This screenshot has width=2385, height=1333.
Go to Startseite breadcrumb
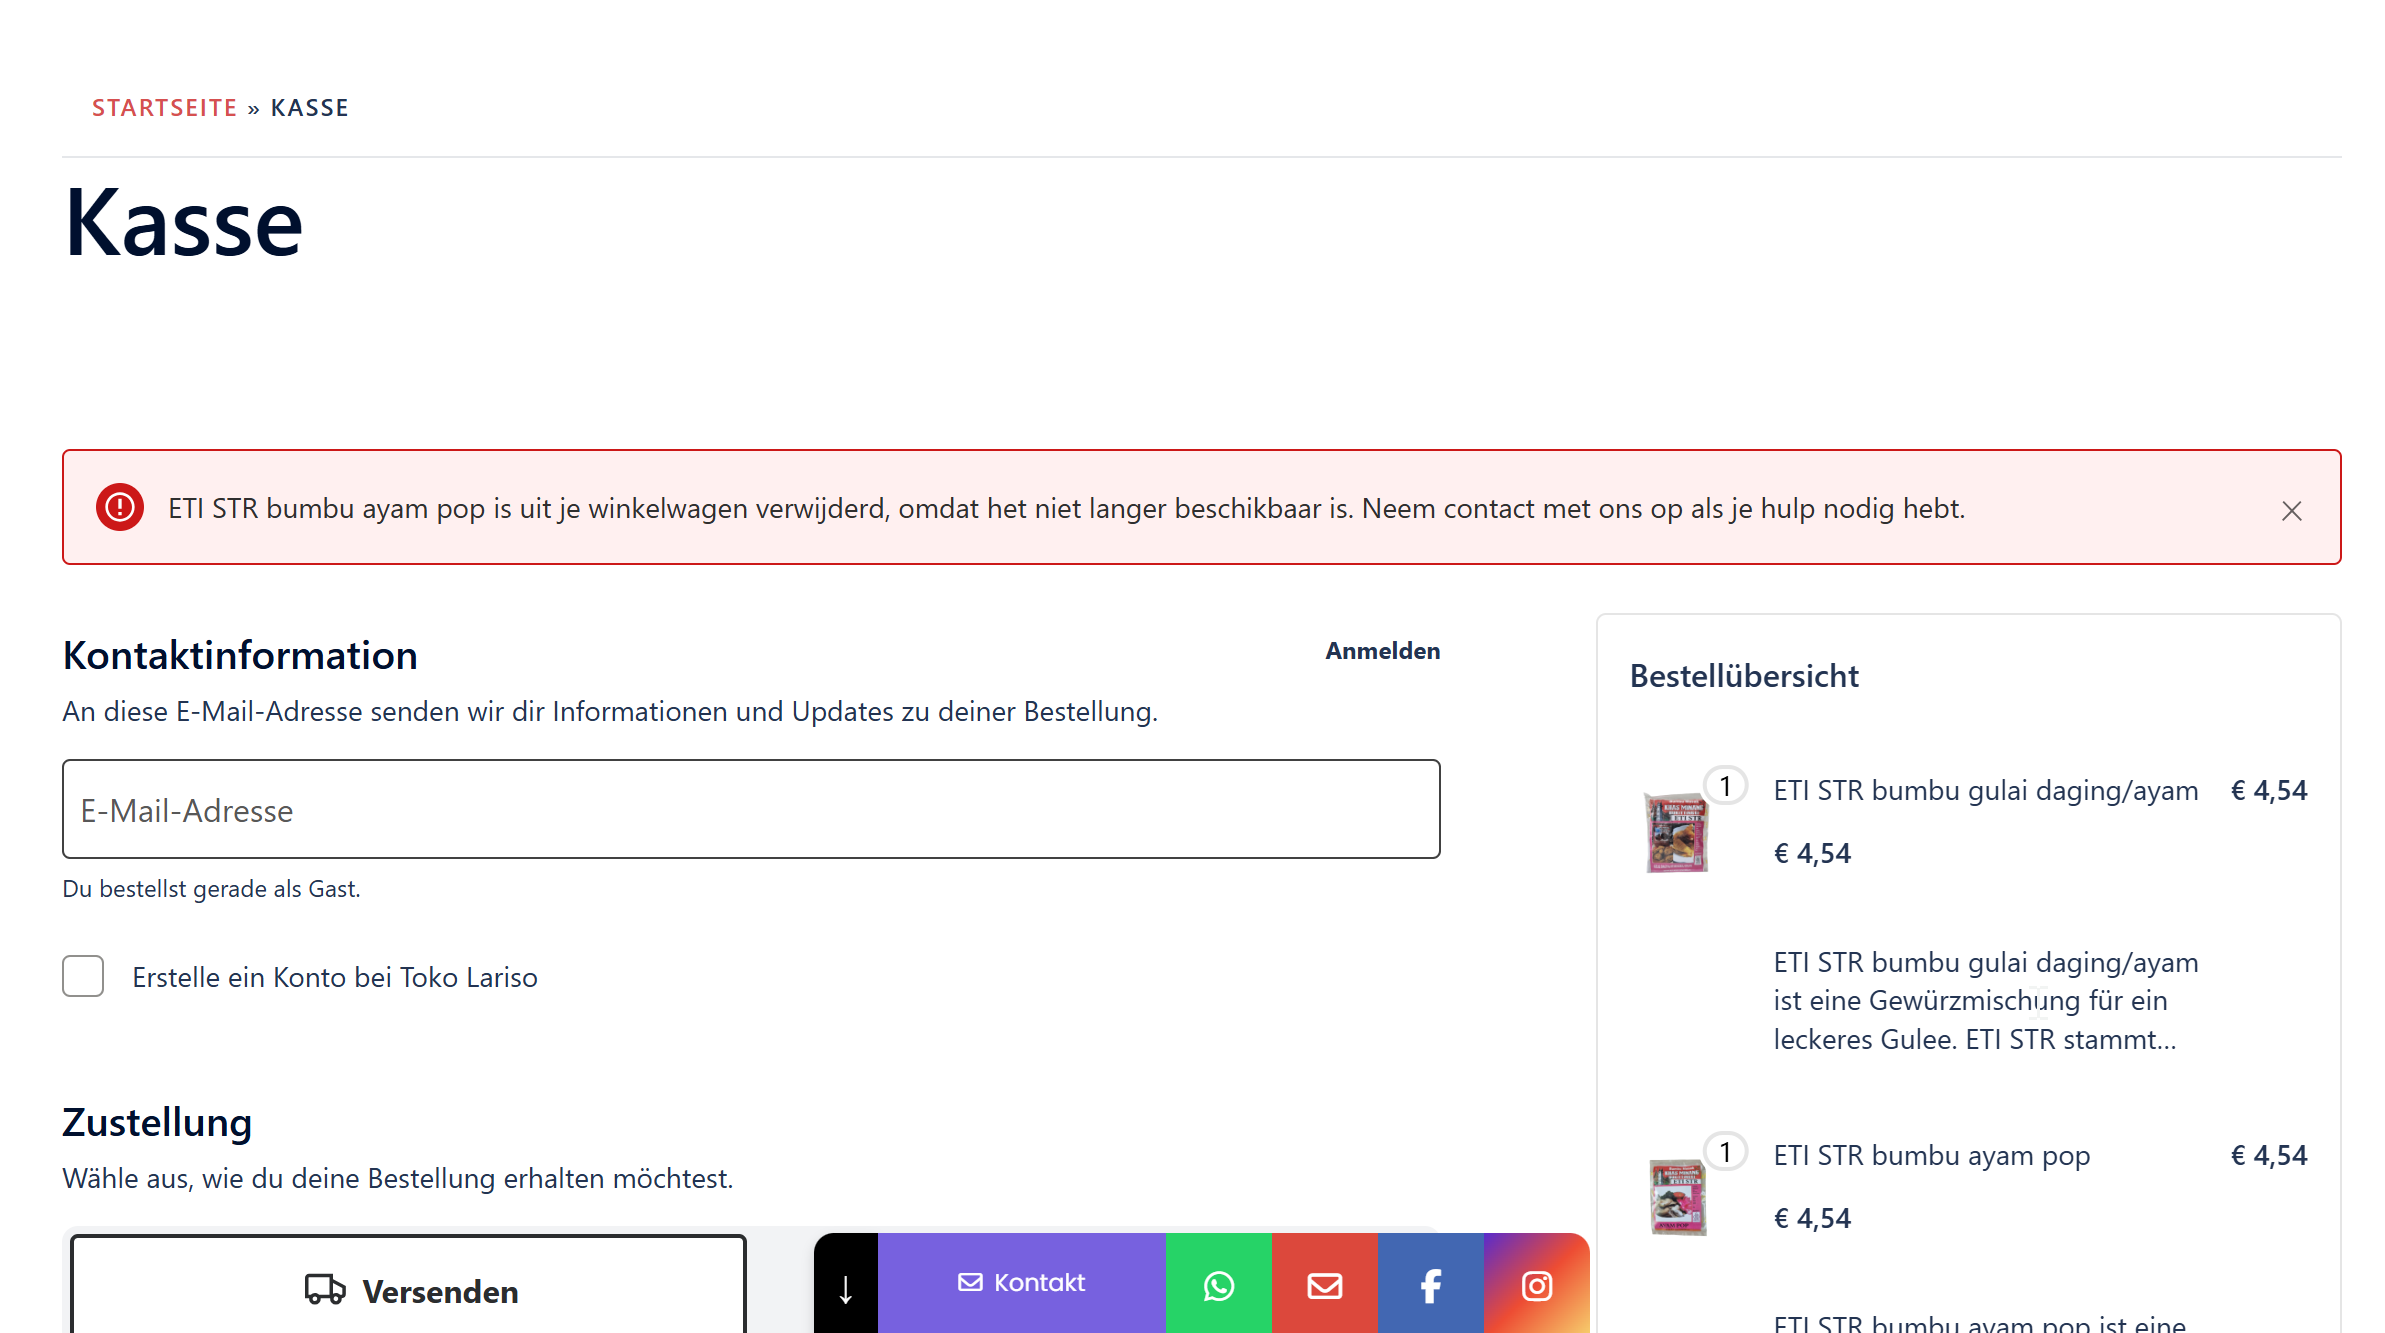(165, 108)
